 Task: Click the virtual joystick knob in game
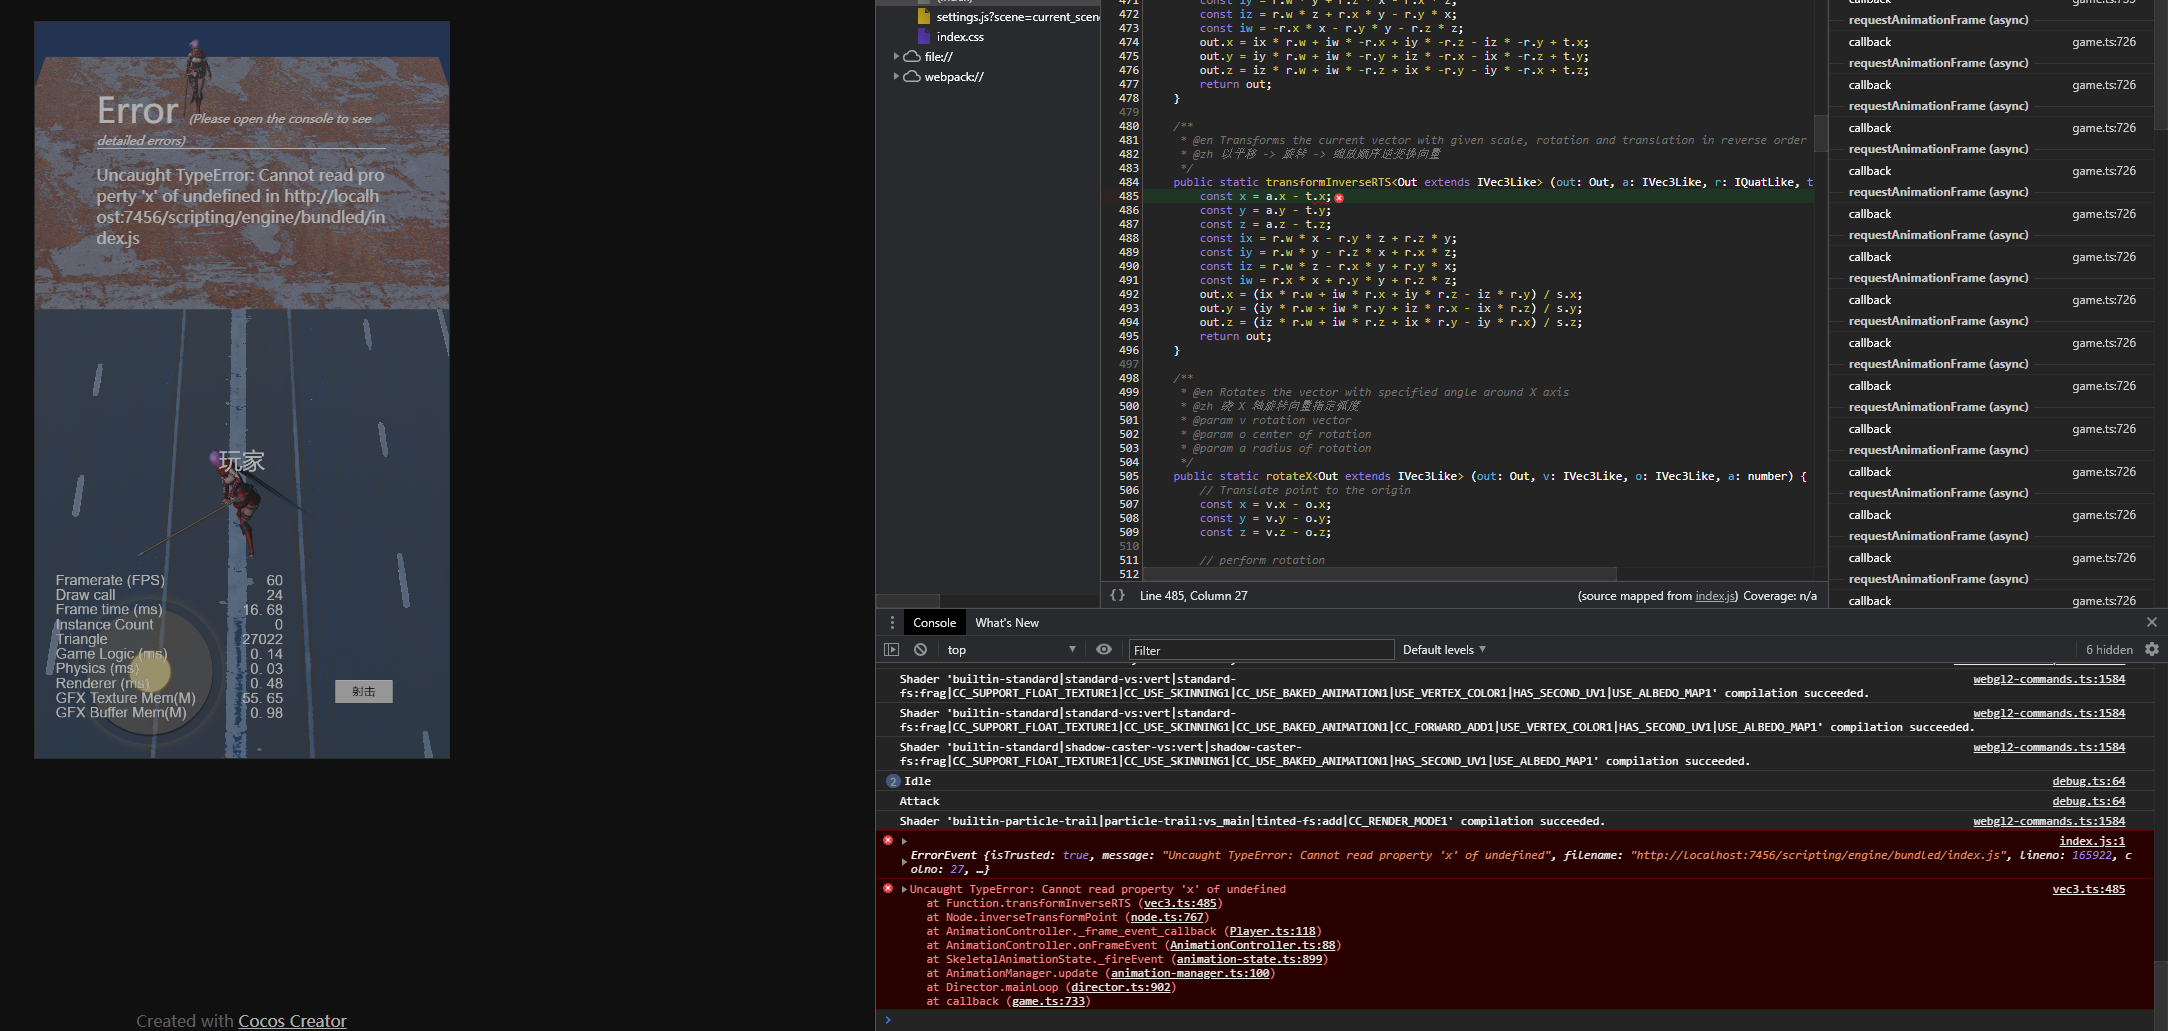click(x=148, y=671)
